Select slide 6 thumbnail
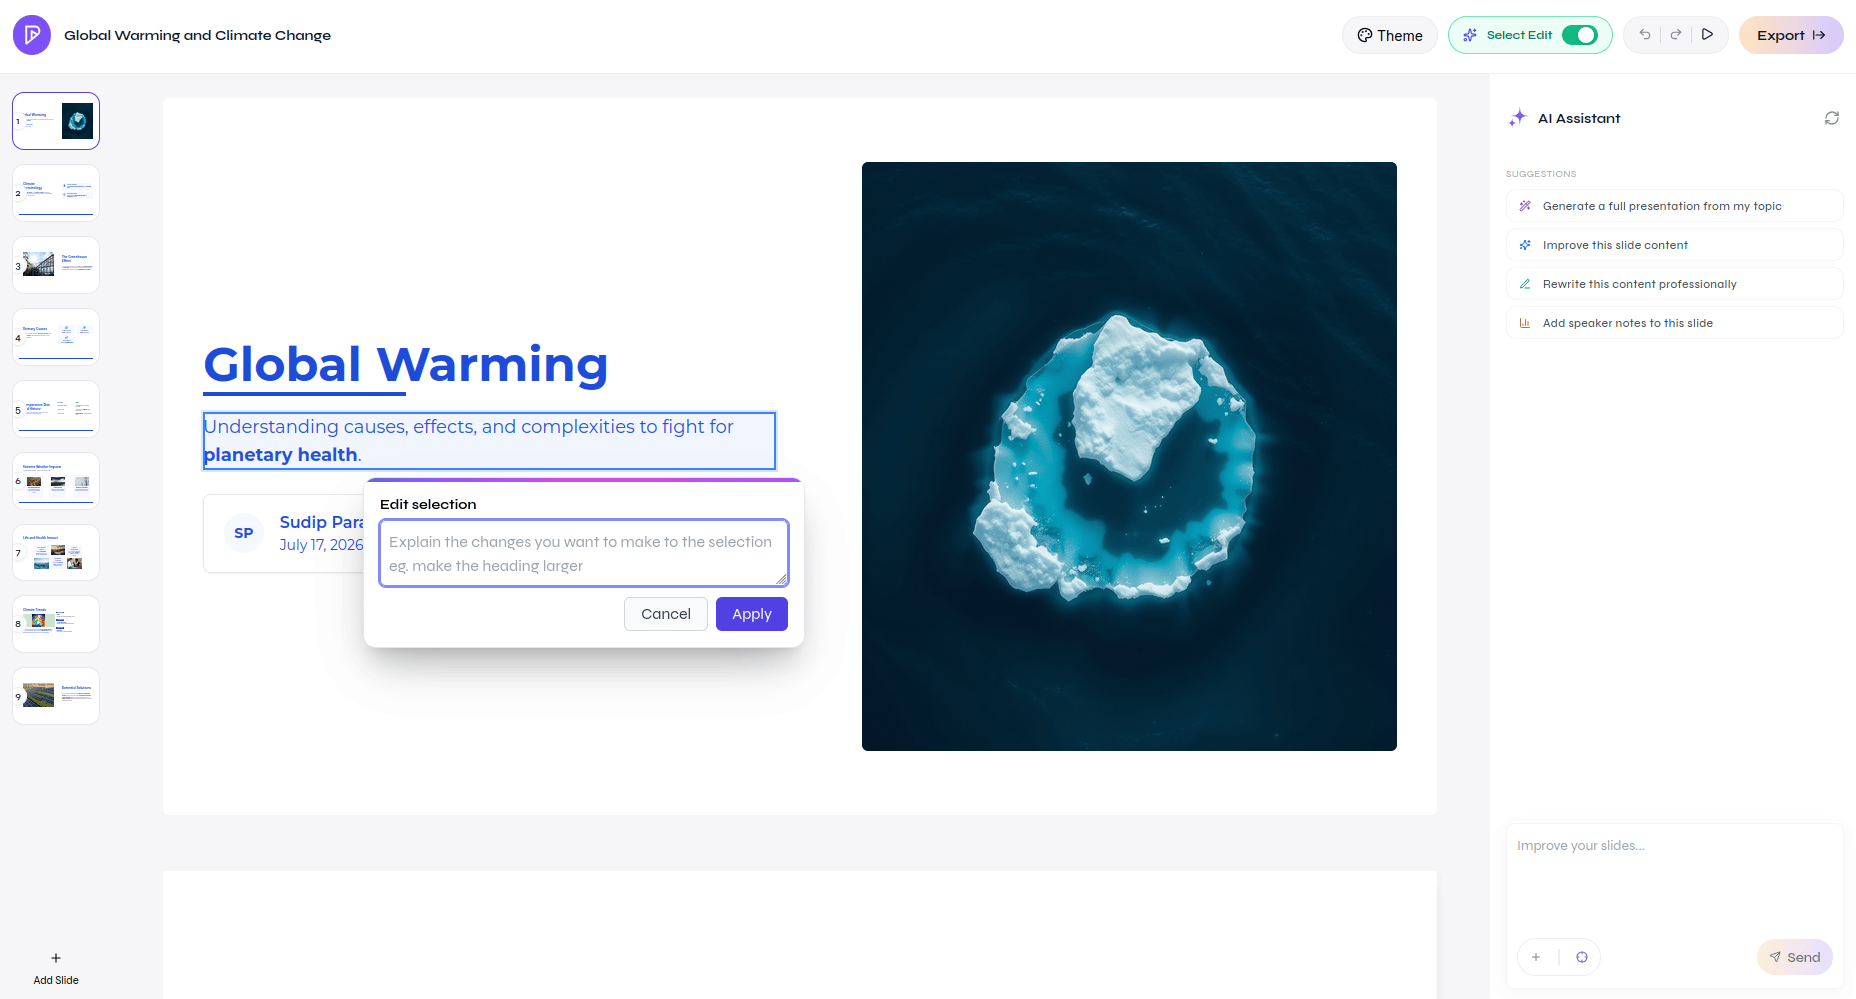1856x999 pixels. pos(56,481)
